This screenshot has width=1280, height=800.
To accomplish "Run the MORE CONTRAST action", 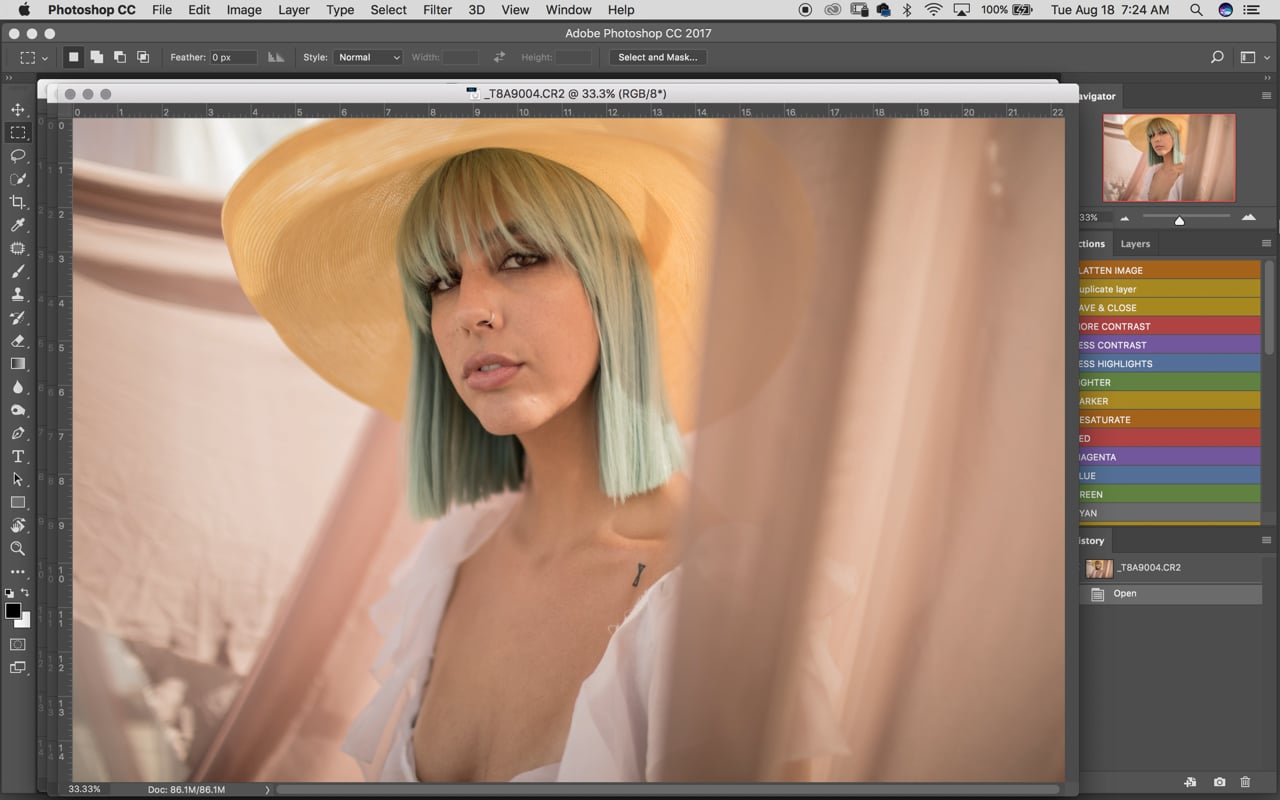I will pyautogui.click(x=1169, y=326).
